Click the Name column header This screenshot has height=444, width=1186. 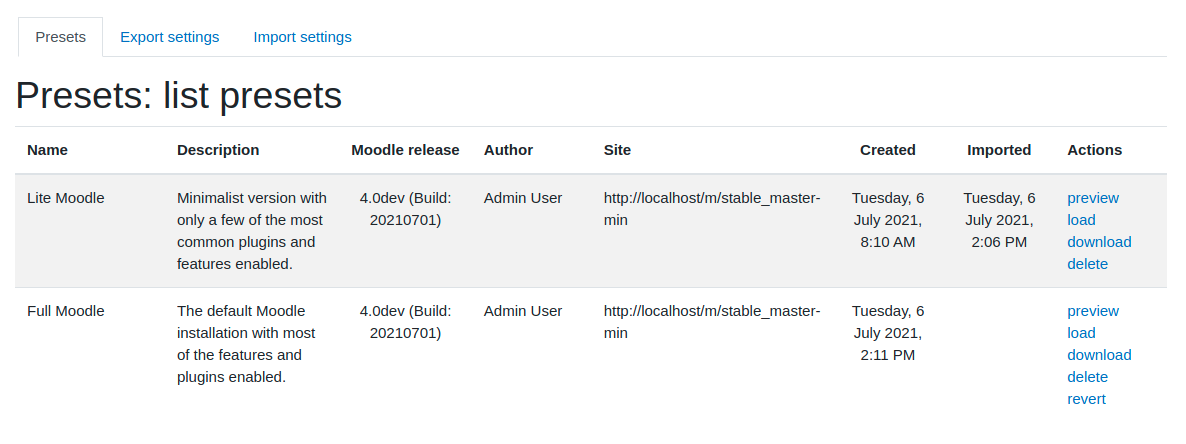coord(48,150)
